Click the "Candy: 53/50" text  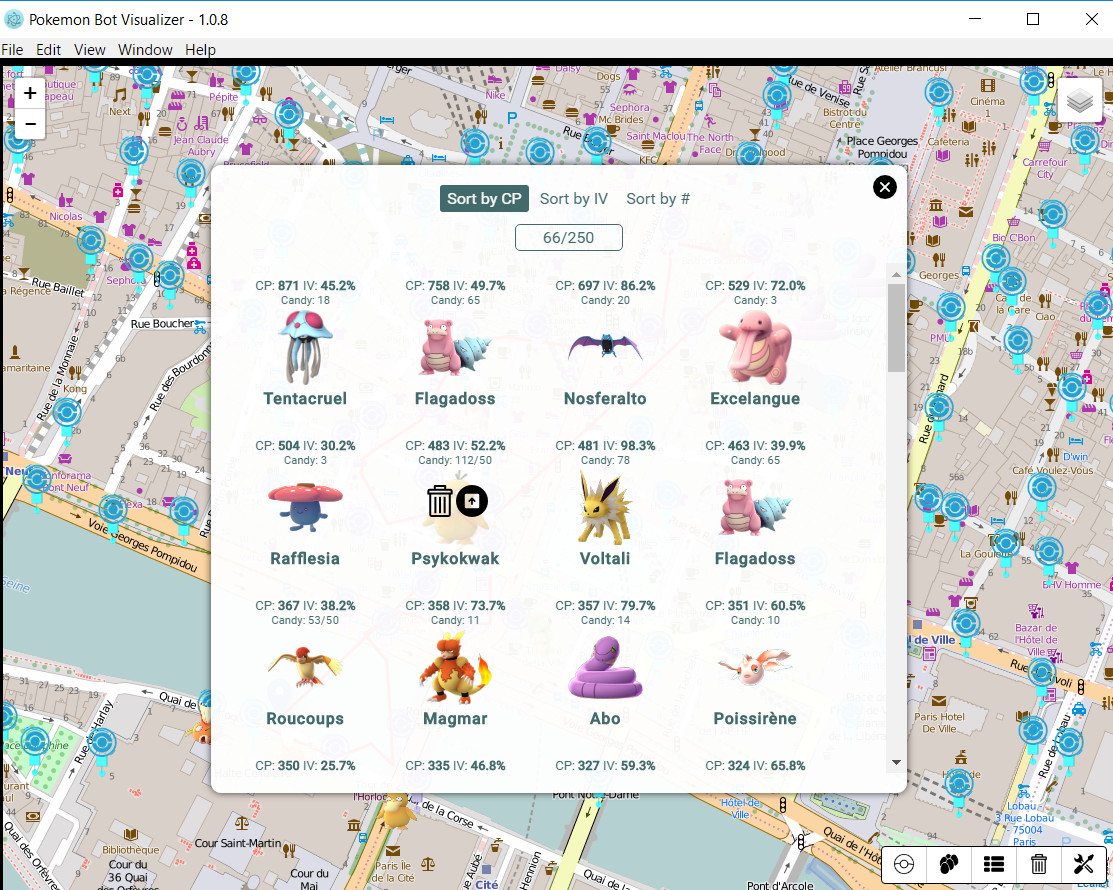(305, 620)
